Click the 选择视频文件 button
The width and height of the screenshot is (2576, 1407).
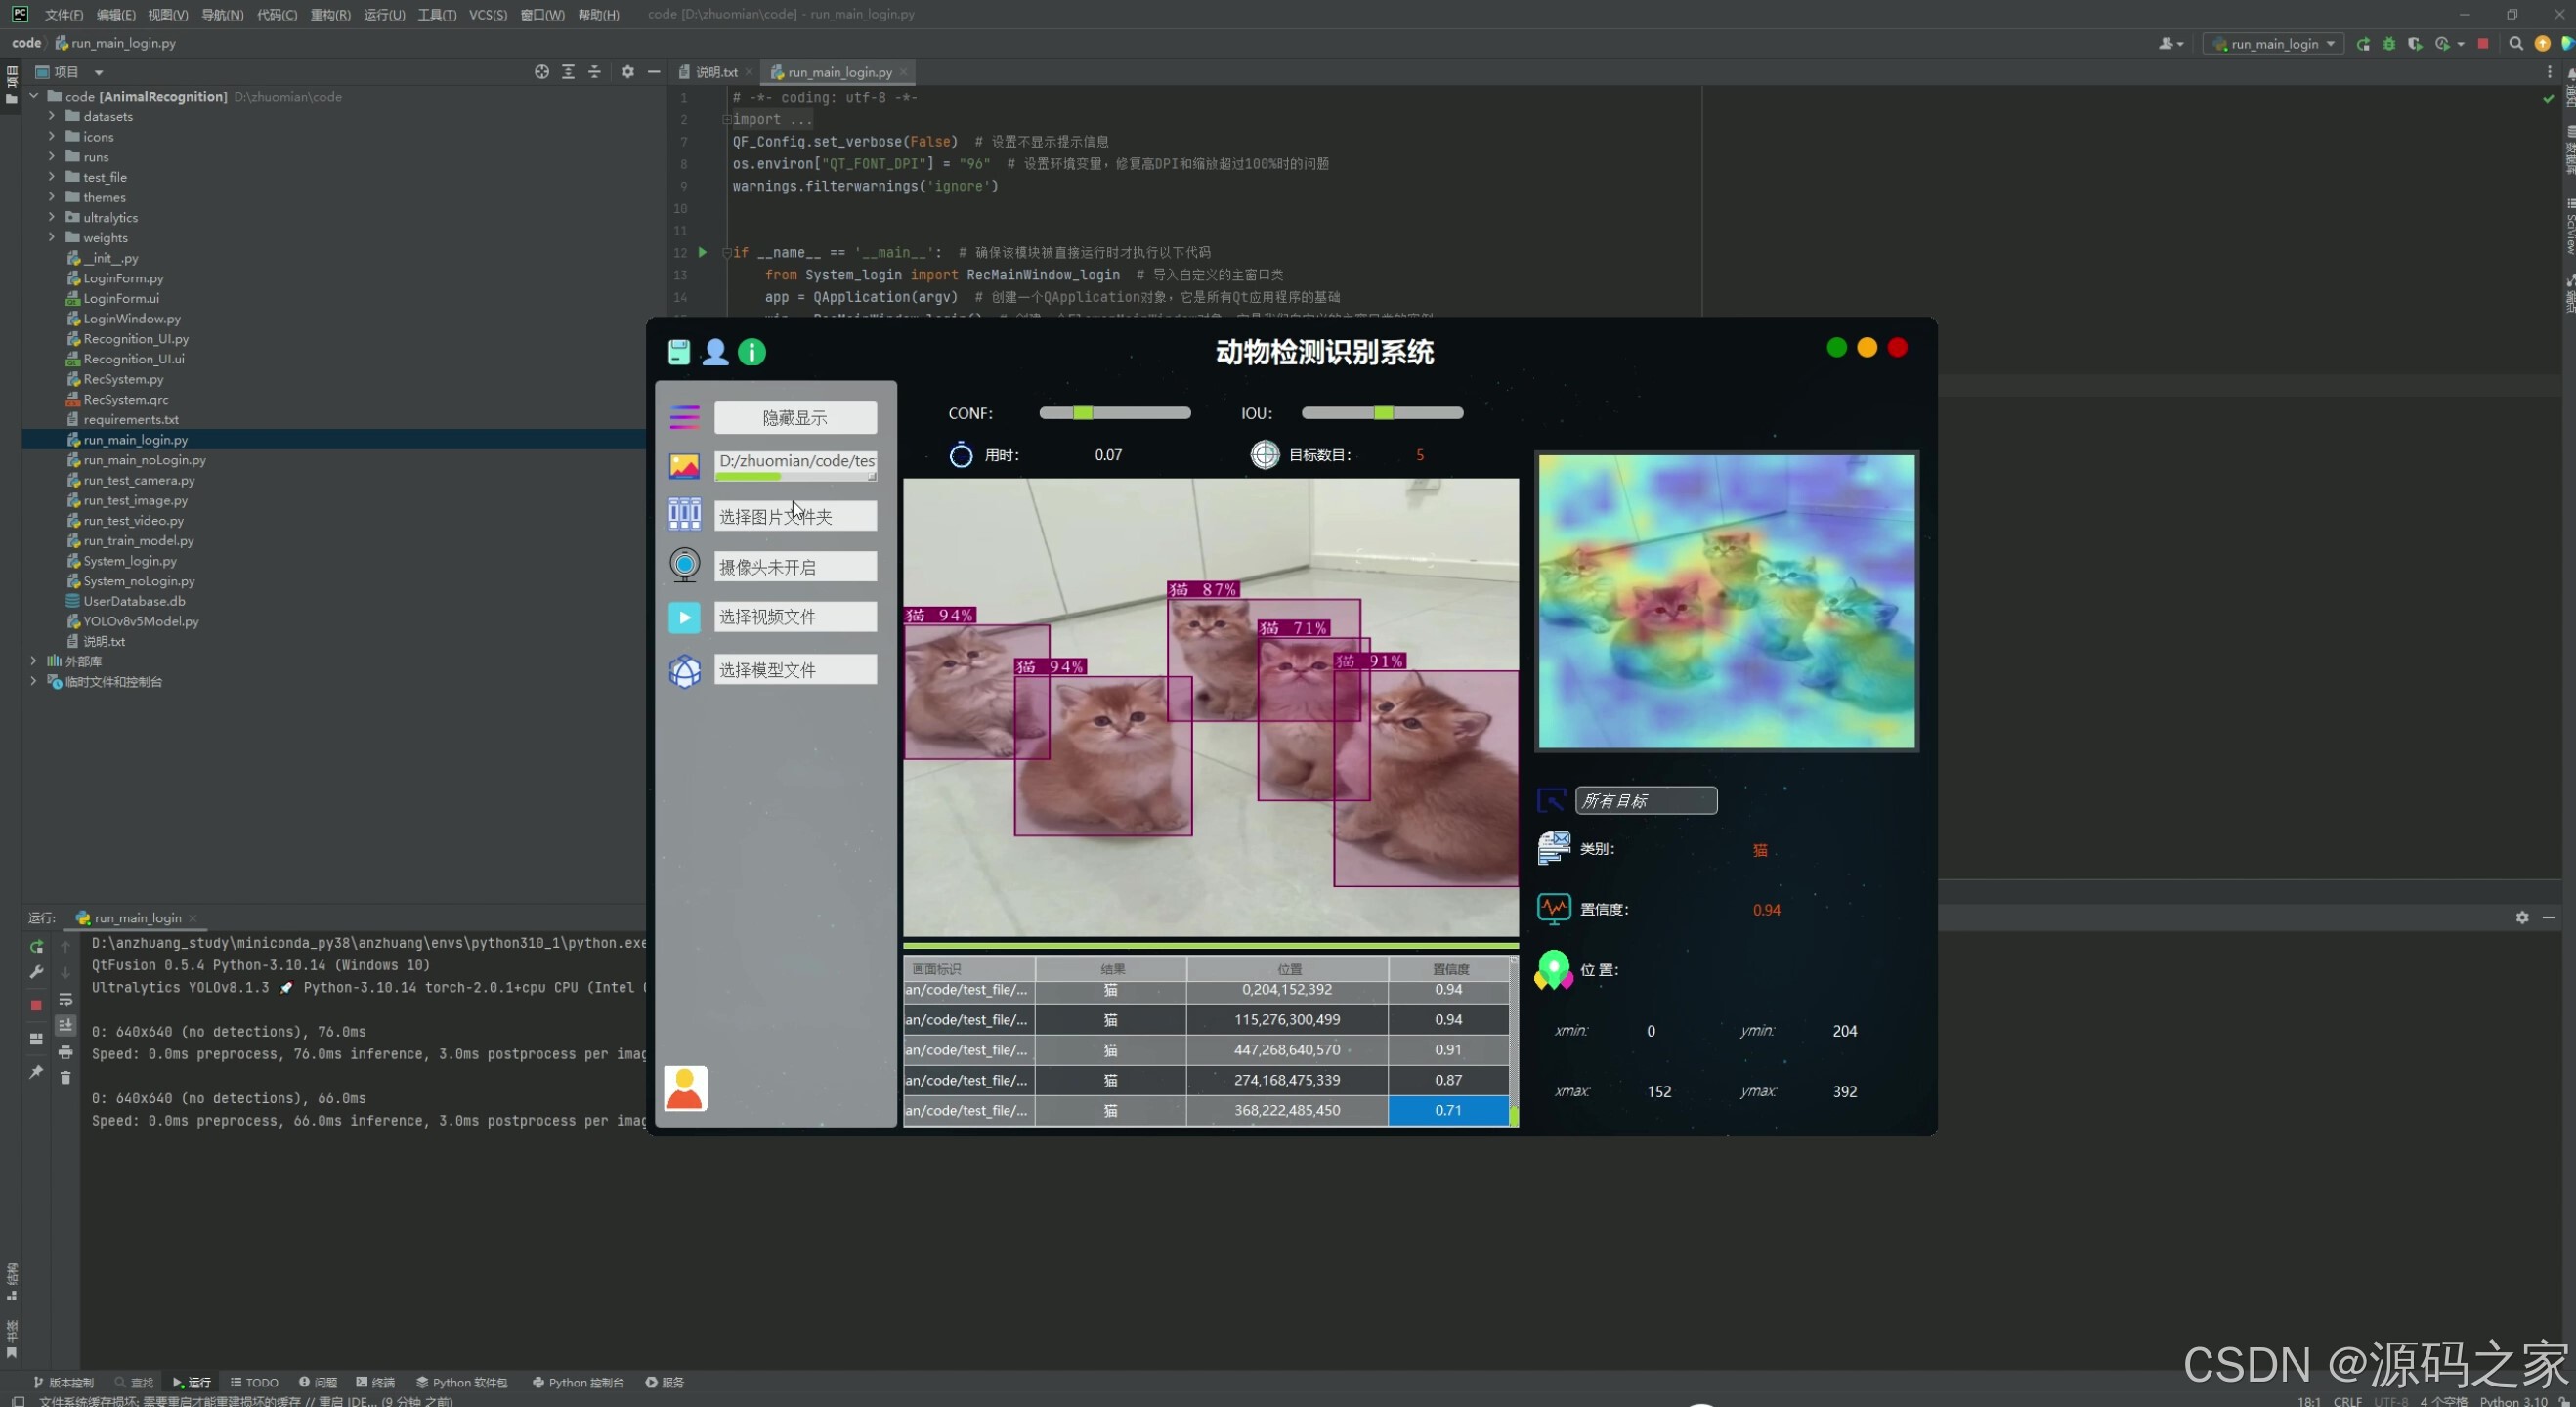pos(795,617)
